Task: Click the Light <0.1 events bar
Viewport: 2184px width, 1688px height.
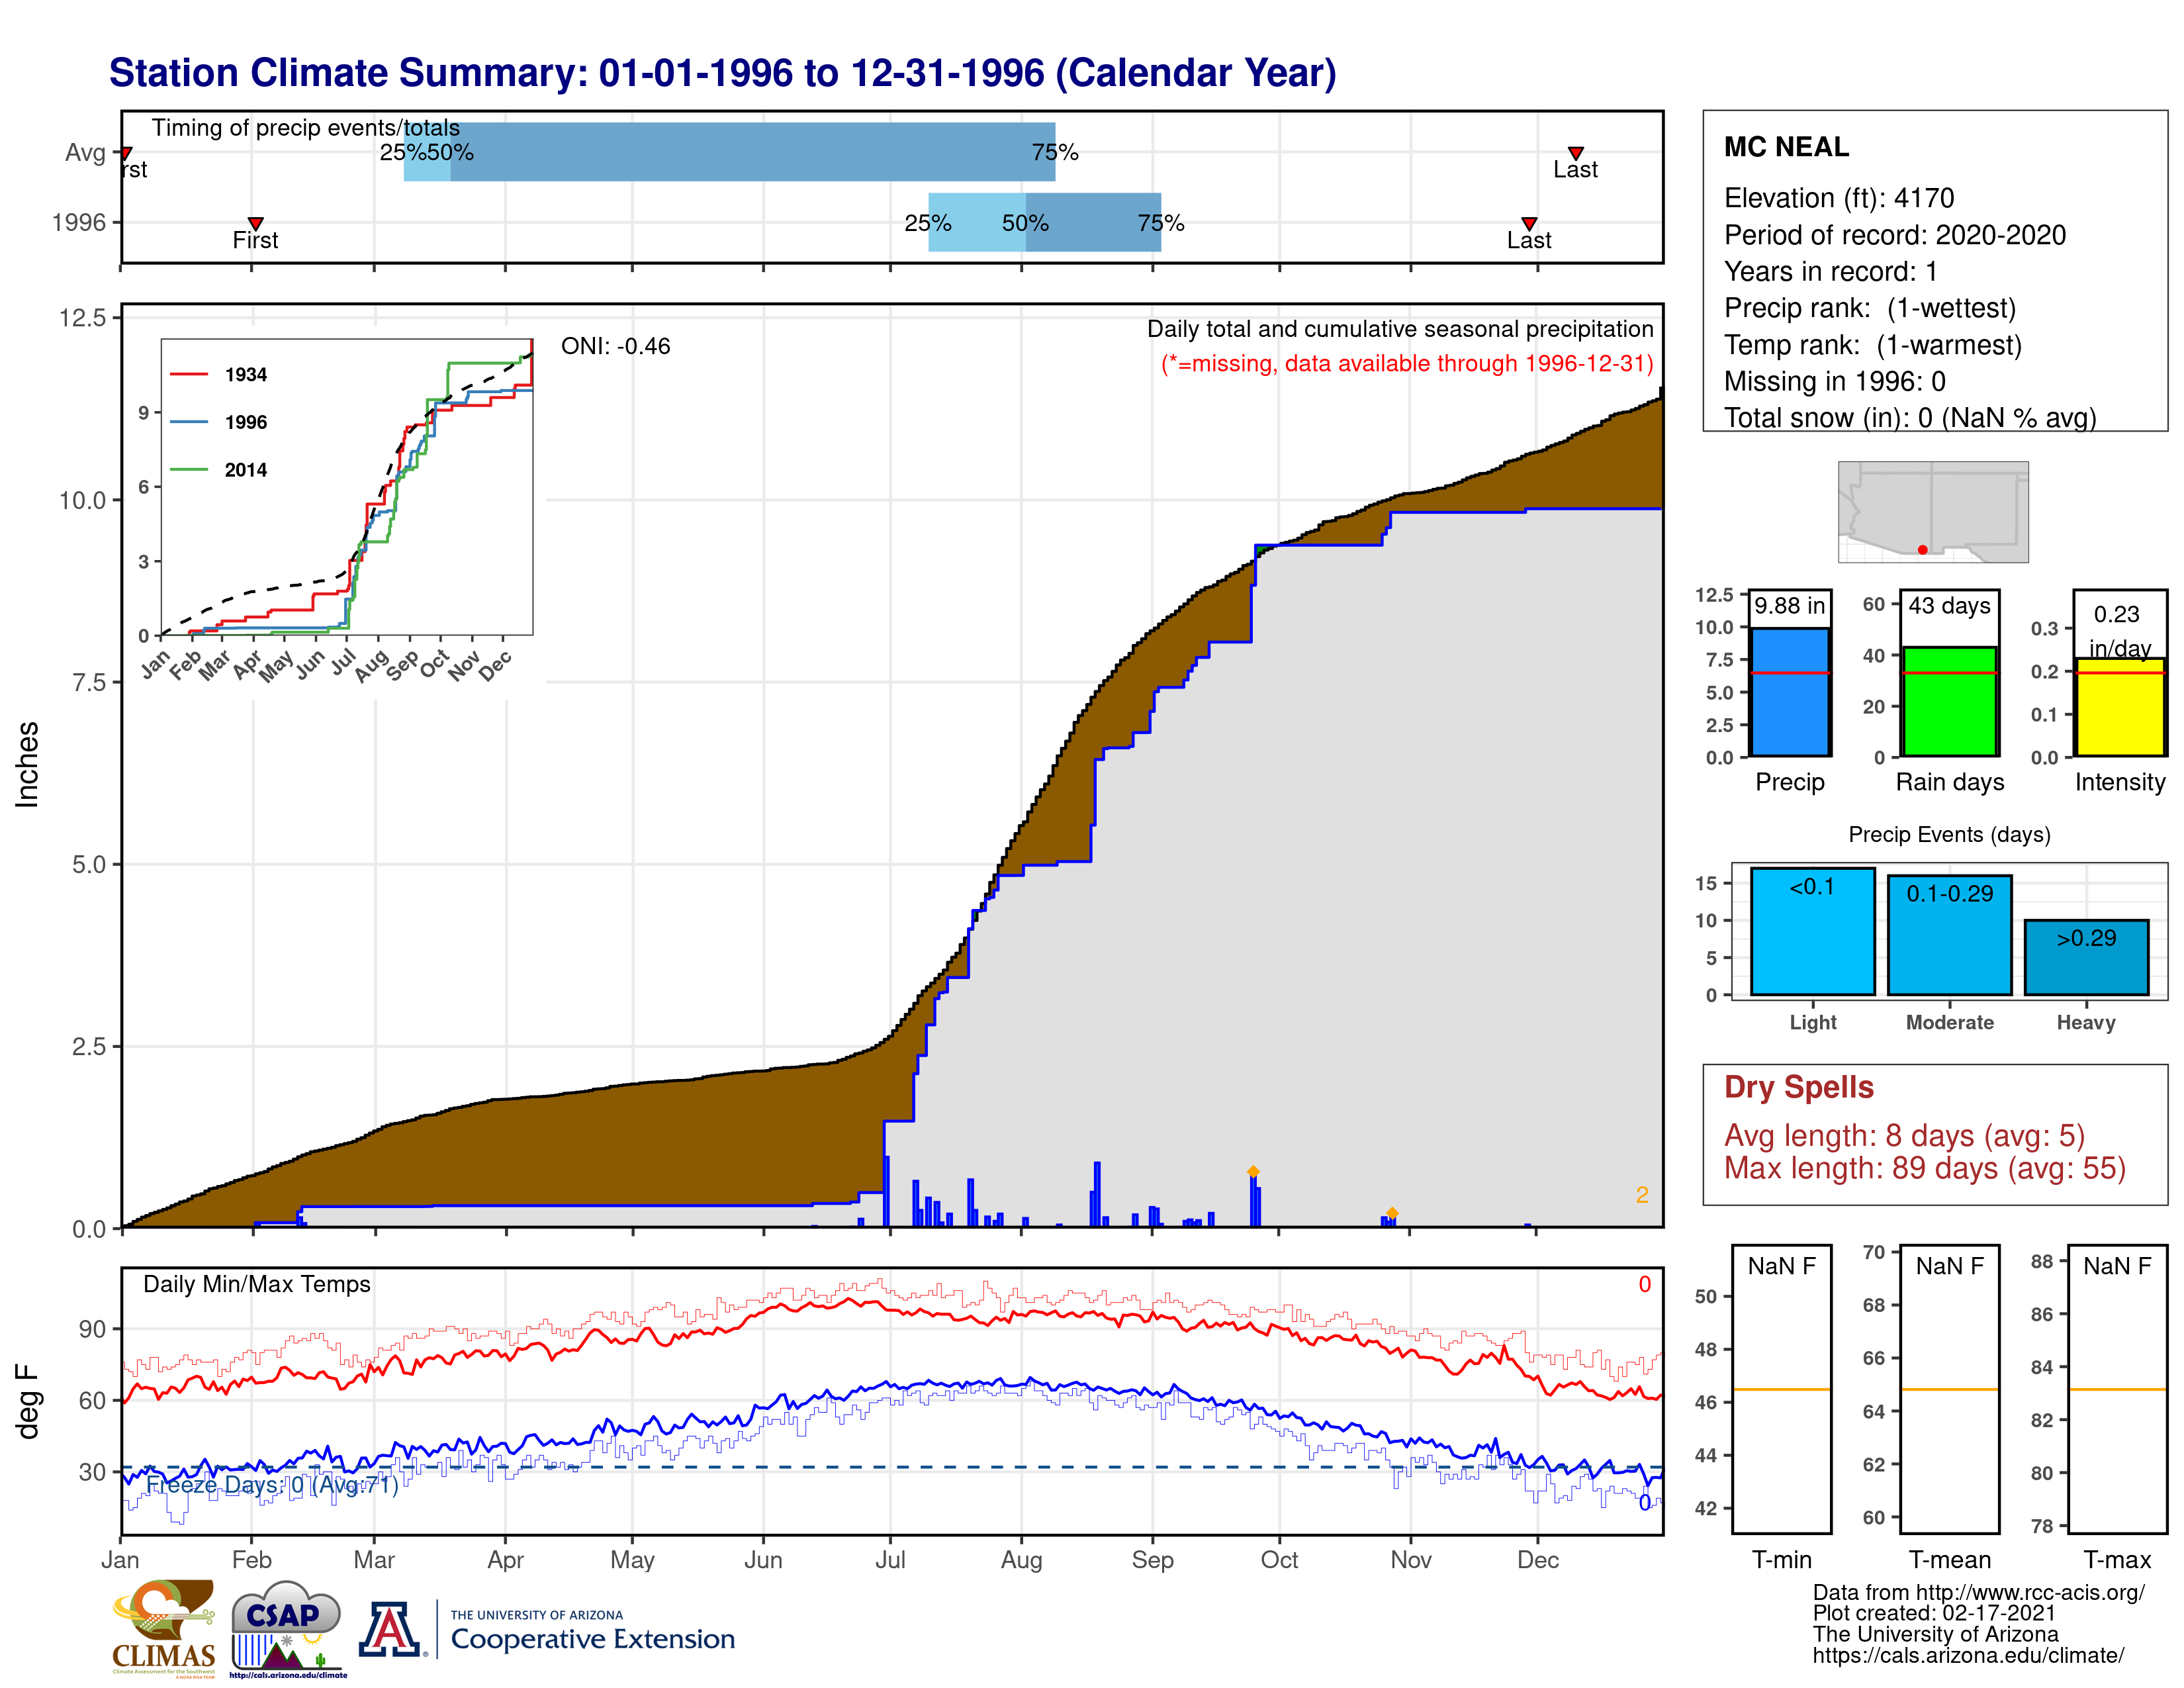Action: (x=1813, y=931)
